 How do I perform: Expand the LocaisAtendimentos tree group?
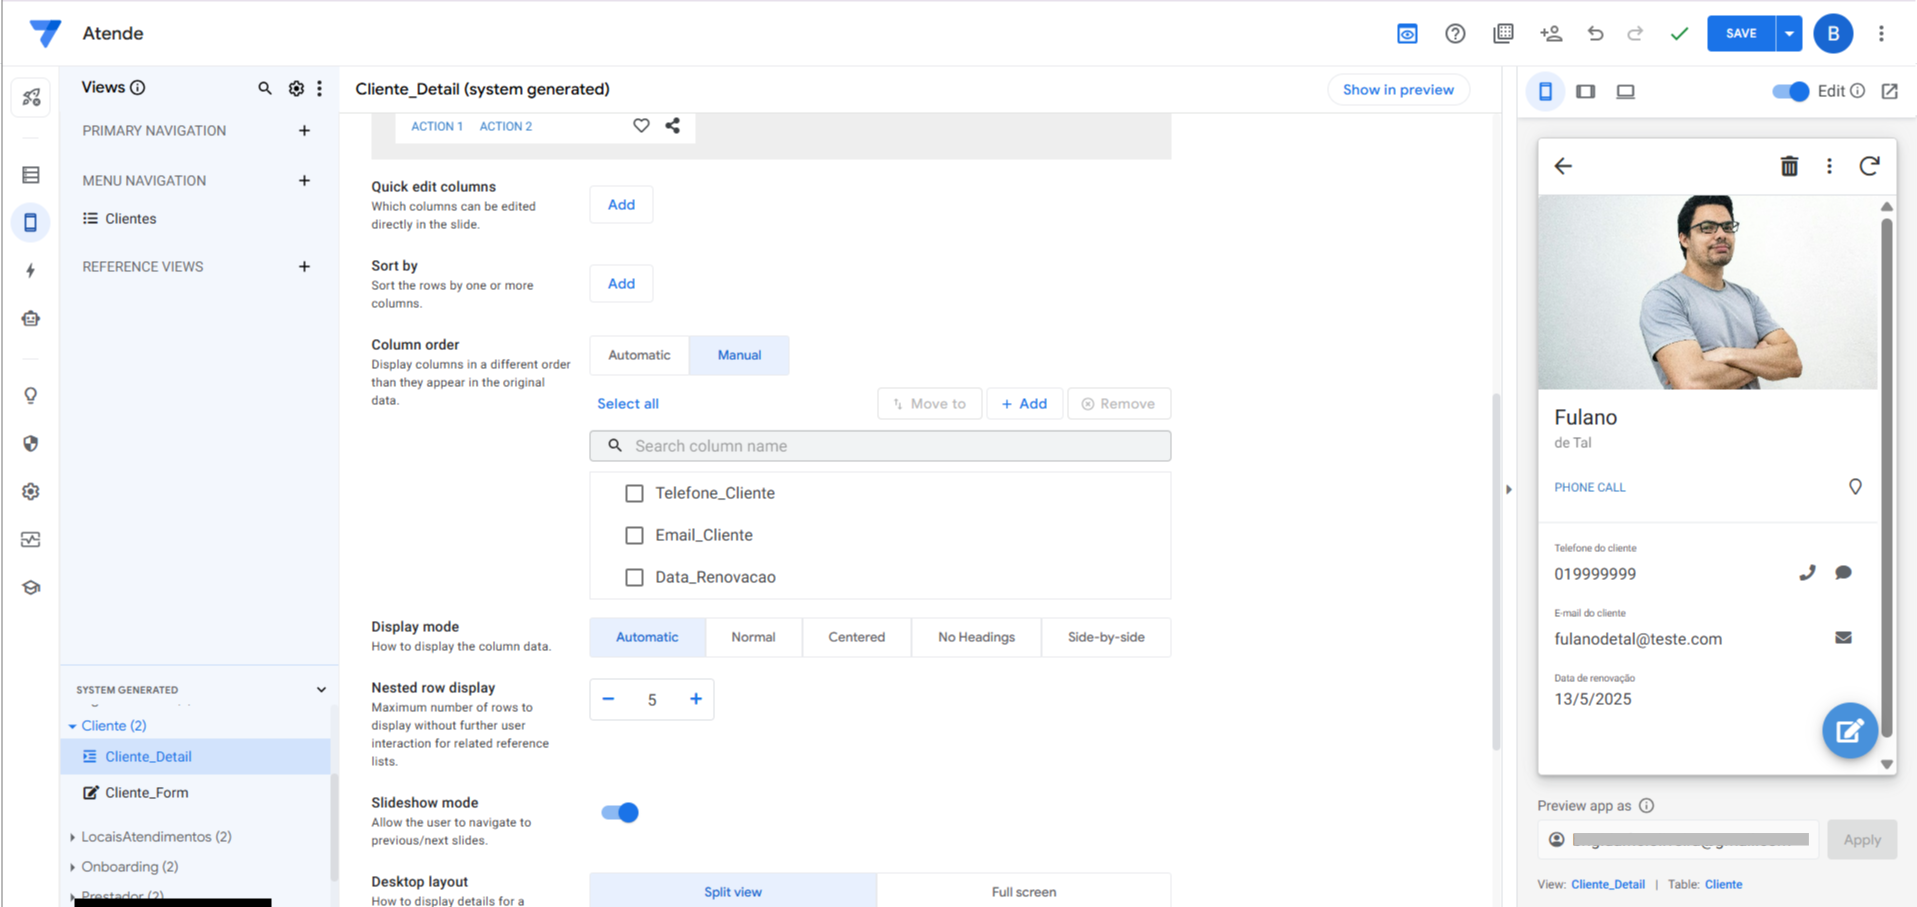72,837
